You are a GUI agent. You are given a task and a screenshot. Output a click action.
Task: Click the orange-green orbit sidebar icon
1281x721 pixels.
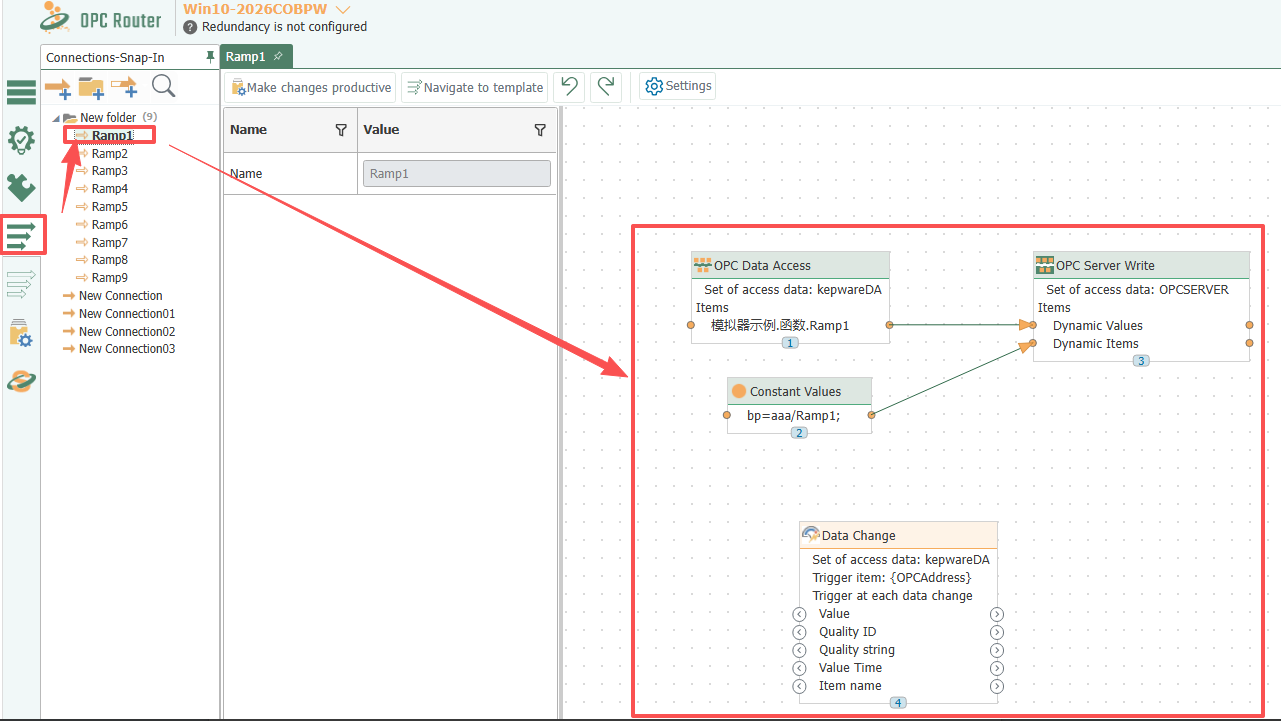[x=21, y=381]
